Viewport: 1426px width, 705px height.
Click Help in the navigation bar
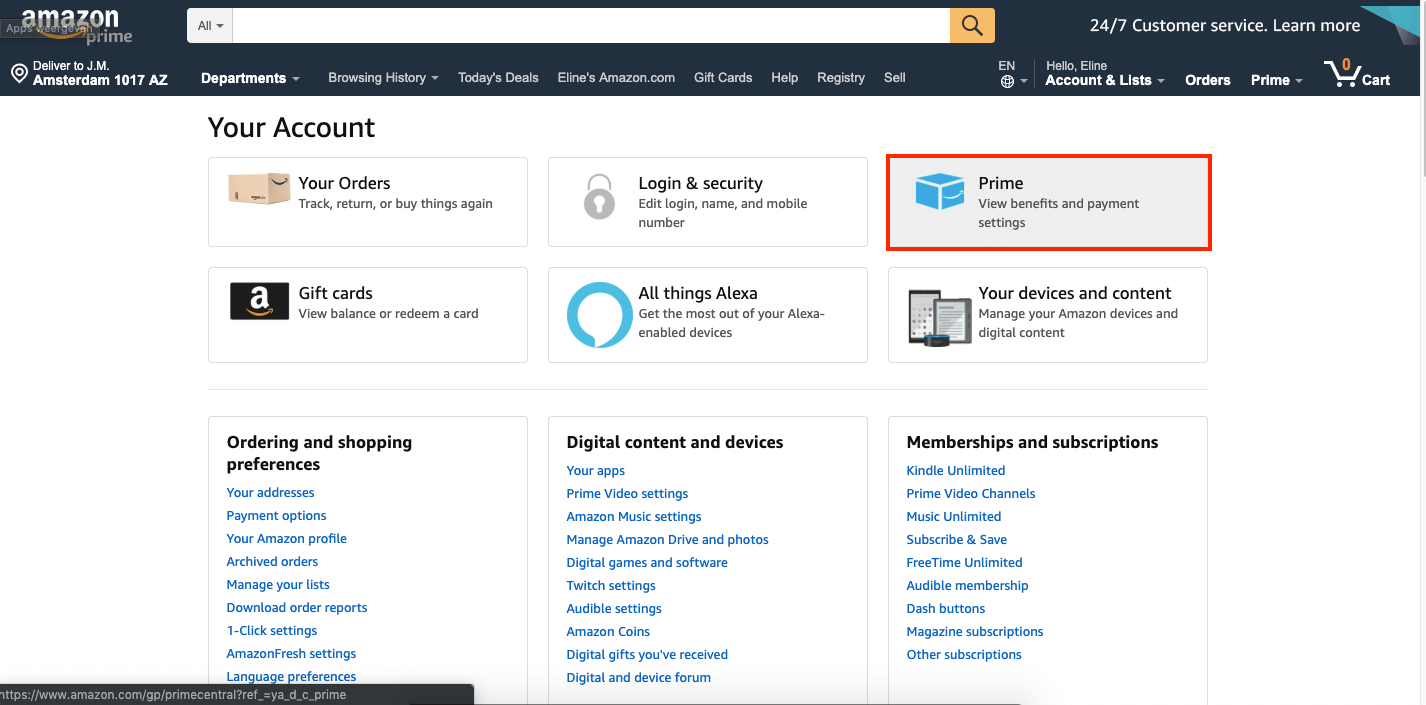(x=784, y=77)
